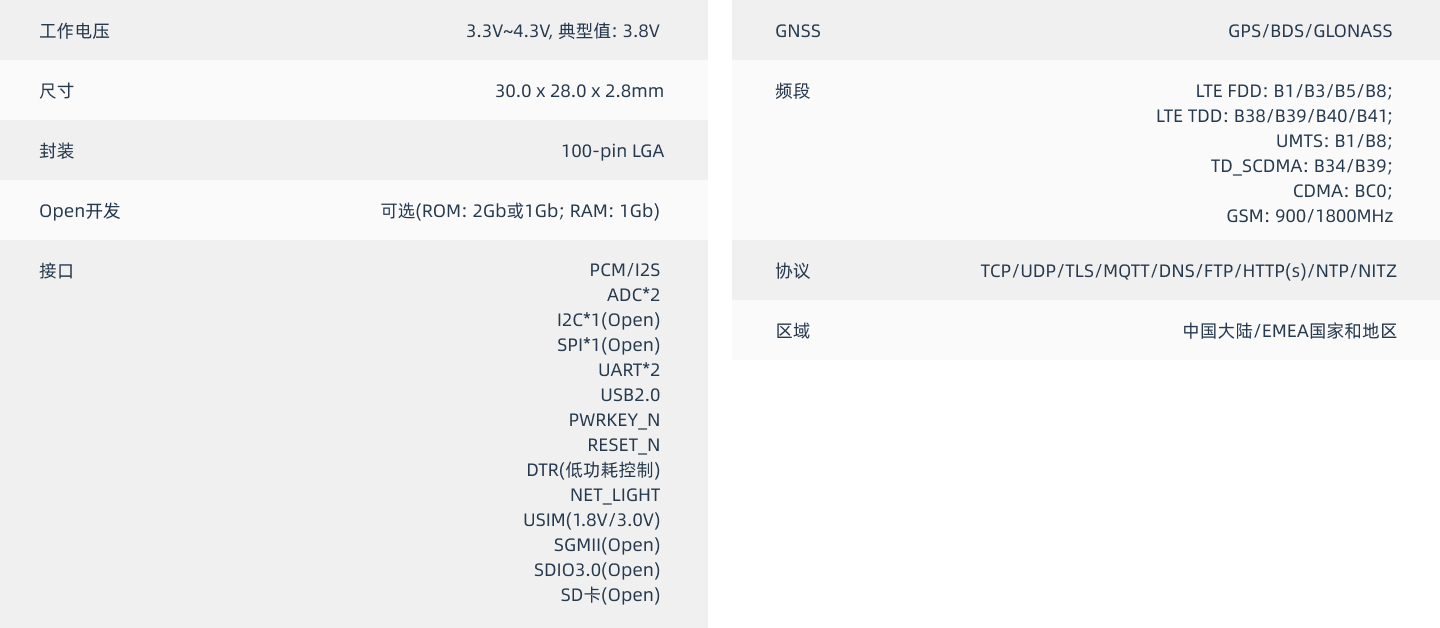Click the TCP/UDP/TLS protocol list
Screen dimensions: 1440x628
click(1188, 271)
